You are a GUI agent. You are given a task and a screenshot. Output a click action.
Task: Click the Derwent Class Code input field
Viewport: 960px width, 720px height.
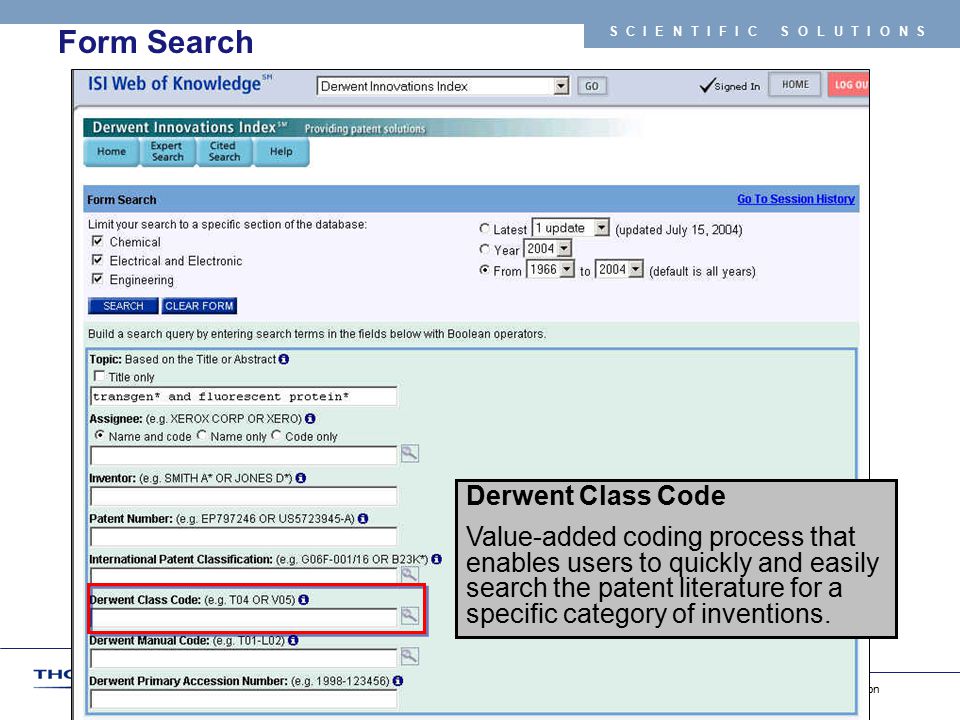[244, 618]
